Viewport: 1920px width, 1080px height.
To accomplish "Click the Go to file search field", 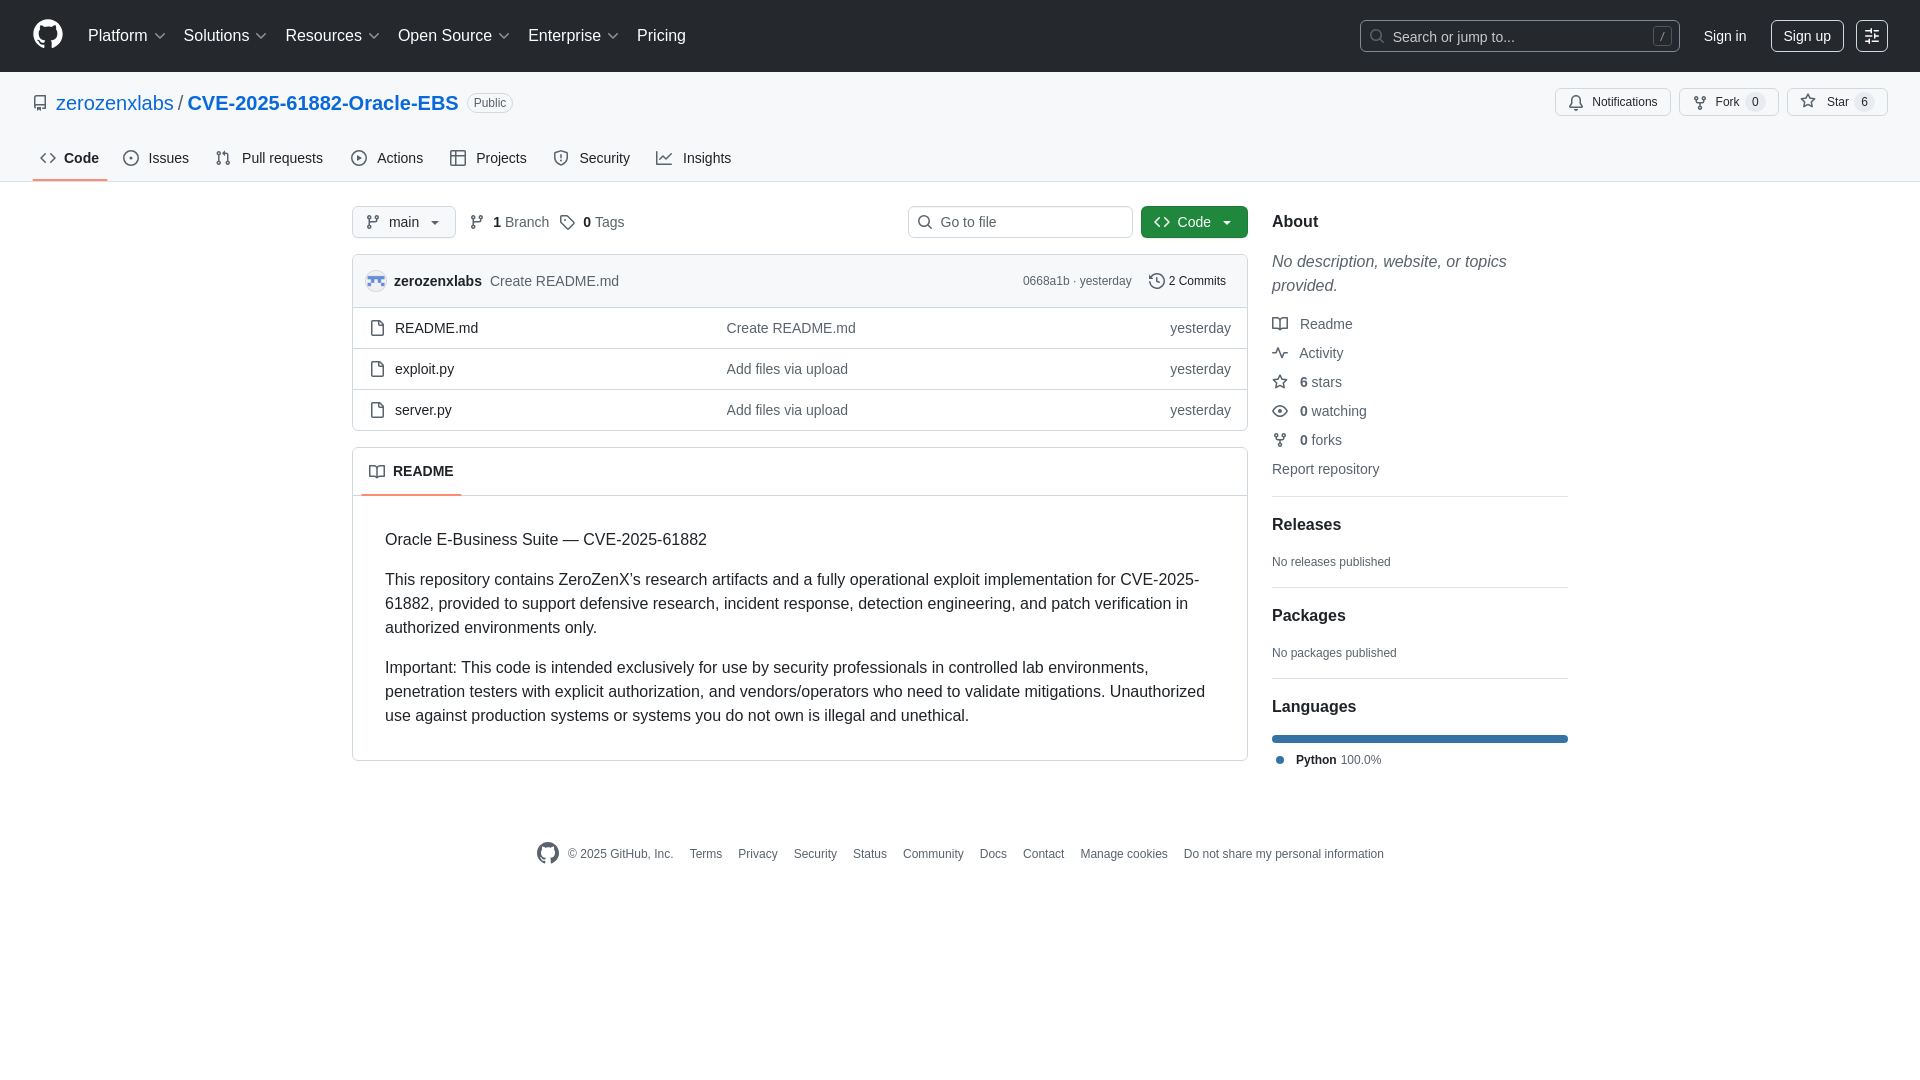I will pos(1020,222).
